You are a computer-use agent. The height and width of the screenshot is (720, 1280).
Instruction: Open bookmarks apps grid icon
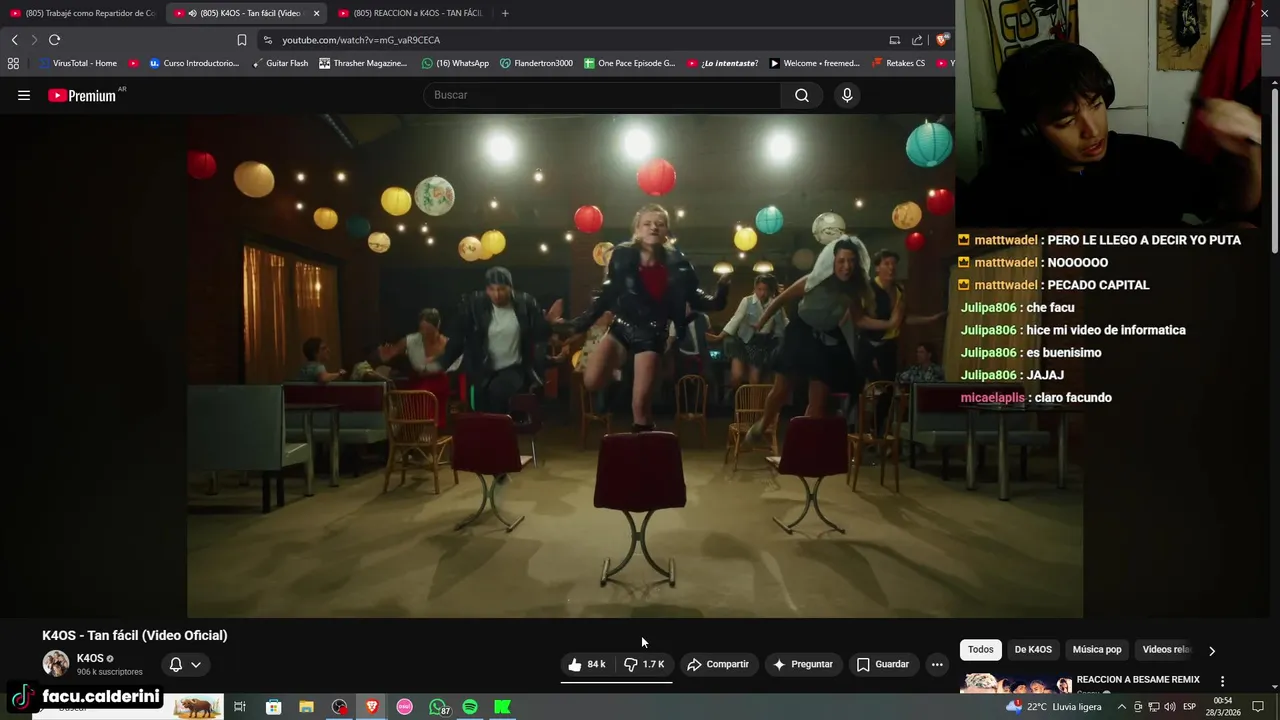(x=13, y=63)
